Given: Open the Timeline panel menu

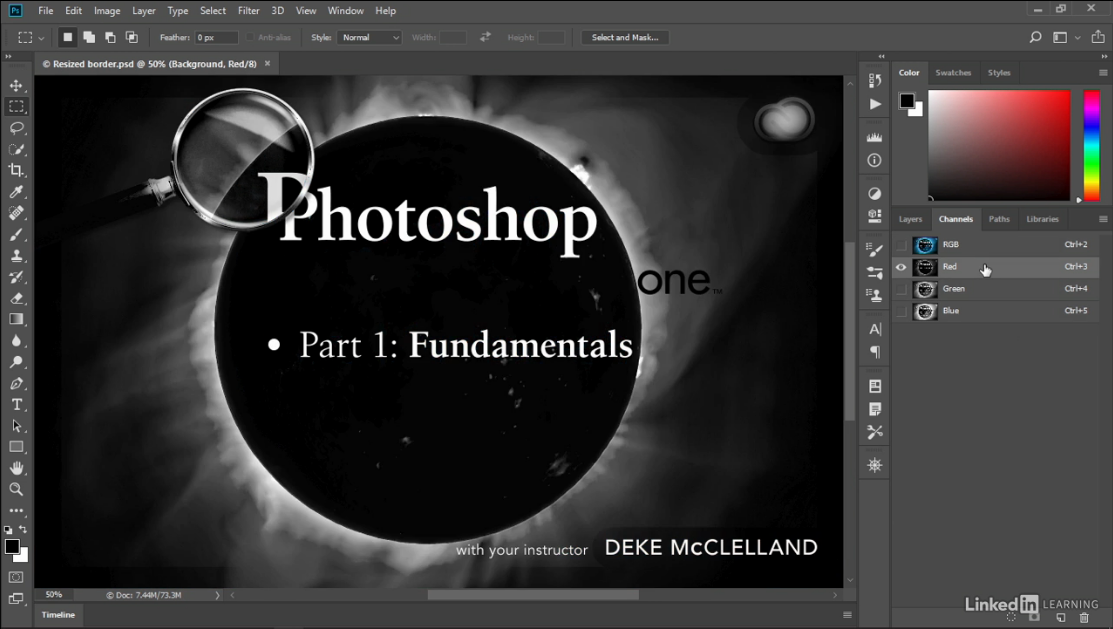Looking at the screenshot, I should 847,615.
